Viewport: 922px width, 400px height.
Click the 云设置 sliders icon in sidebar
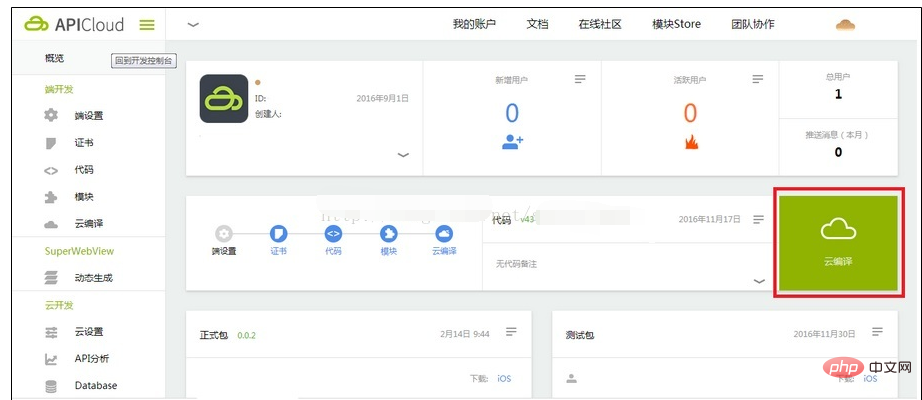click(x=51, y=332)
